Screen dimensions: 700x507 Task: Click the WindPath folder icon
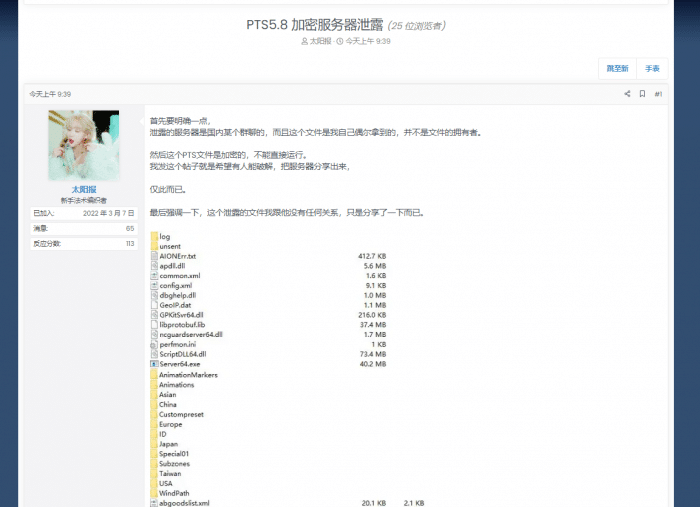(153, 493)
